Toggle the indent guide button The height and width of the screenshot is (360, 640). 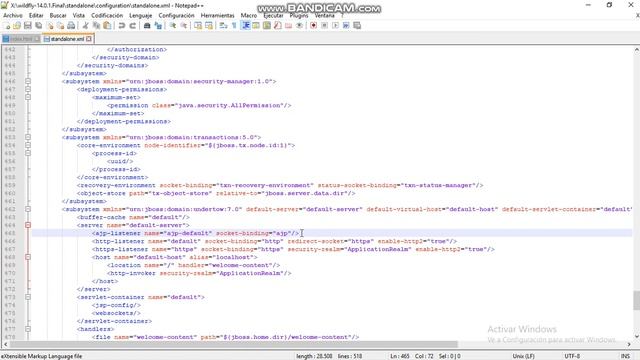point(246,25)
